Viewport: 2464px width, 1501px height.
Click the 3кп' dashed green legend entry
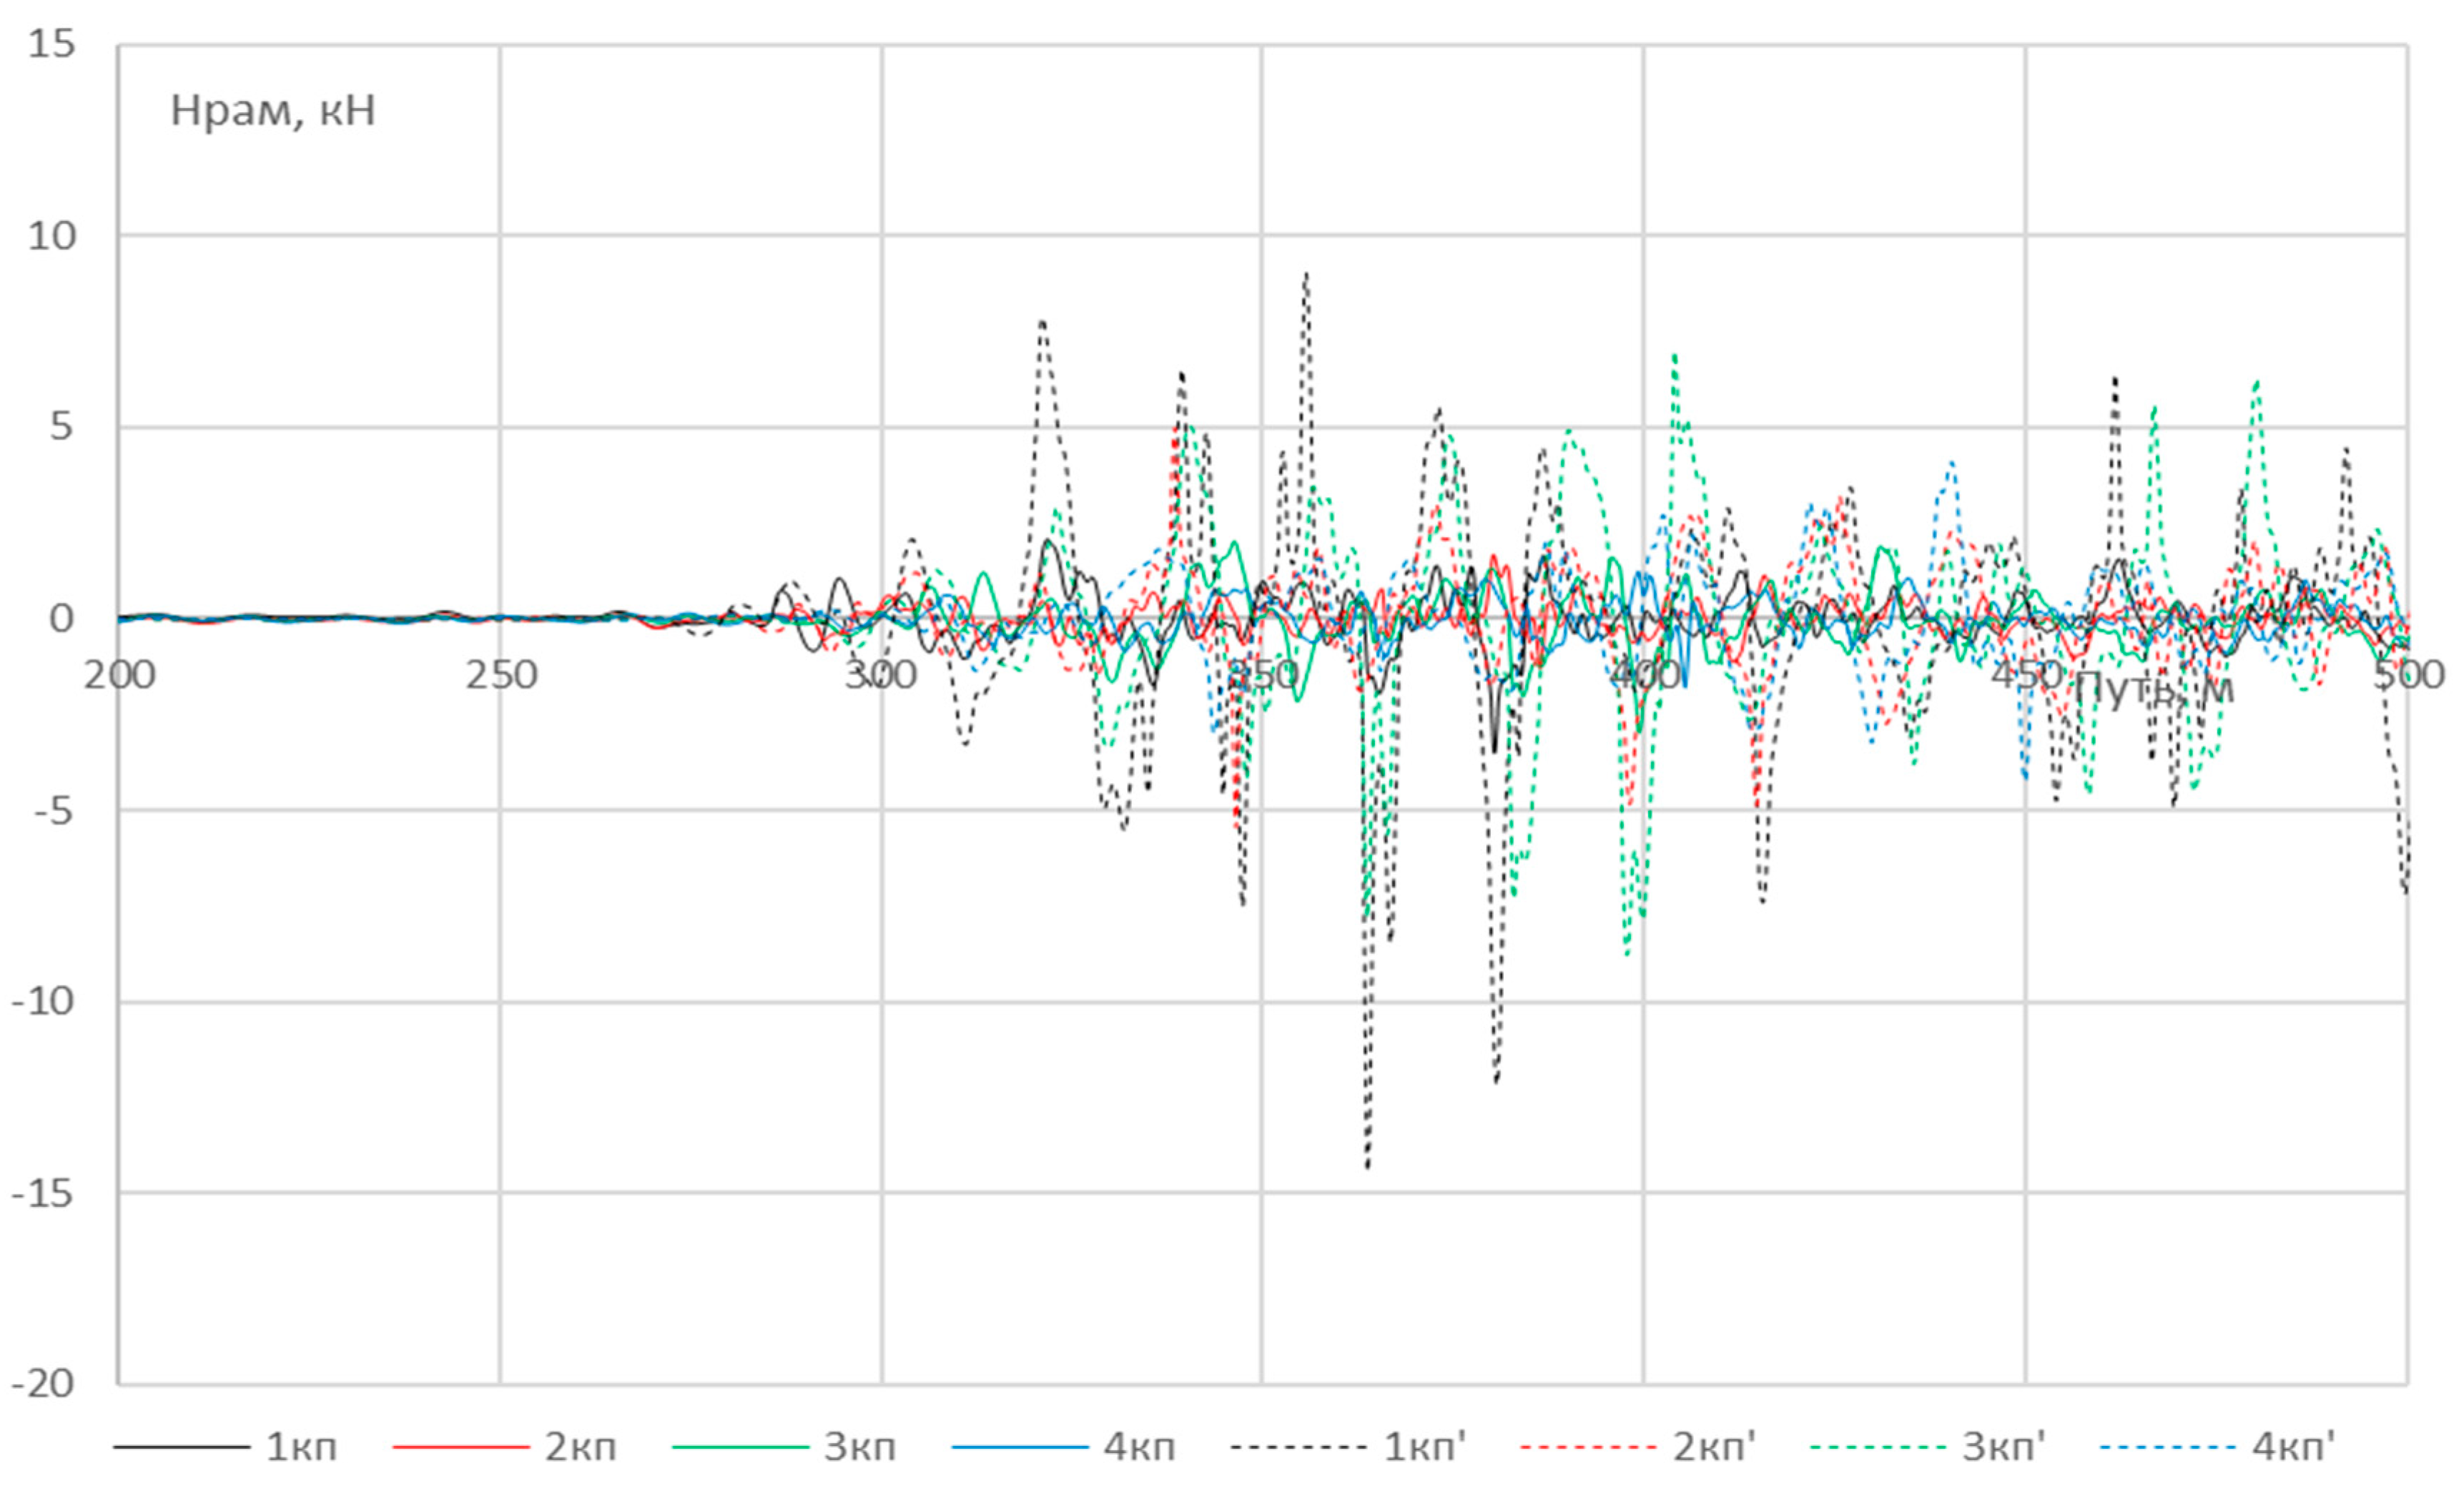2003,1448
